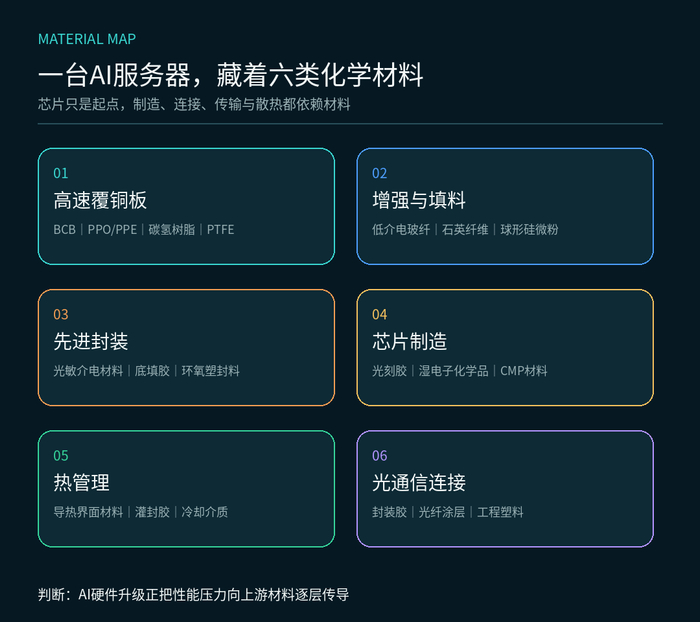Open the 光通信连接 card
700x622 pixels.
point(505,488)
